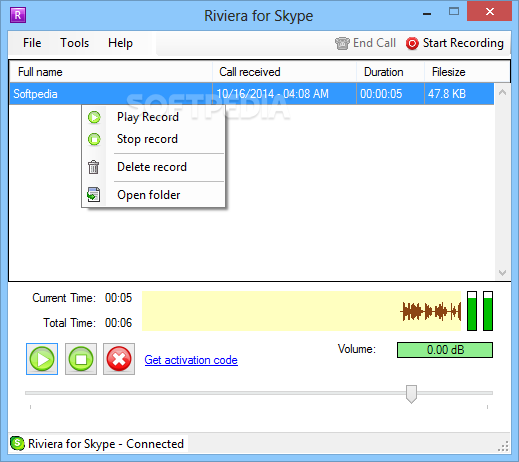Image resolution: width=519 pixels, height=462 pixels.
Task: Click Riviera for Skype - Connected status text
Action: (x=106, y=444)
